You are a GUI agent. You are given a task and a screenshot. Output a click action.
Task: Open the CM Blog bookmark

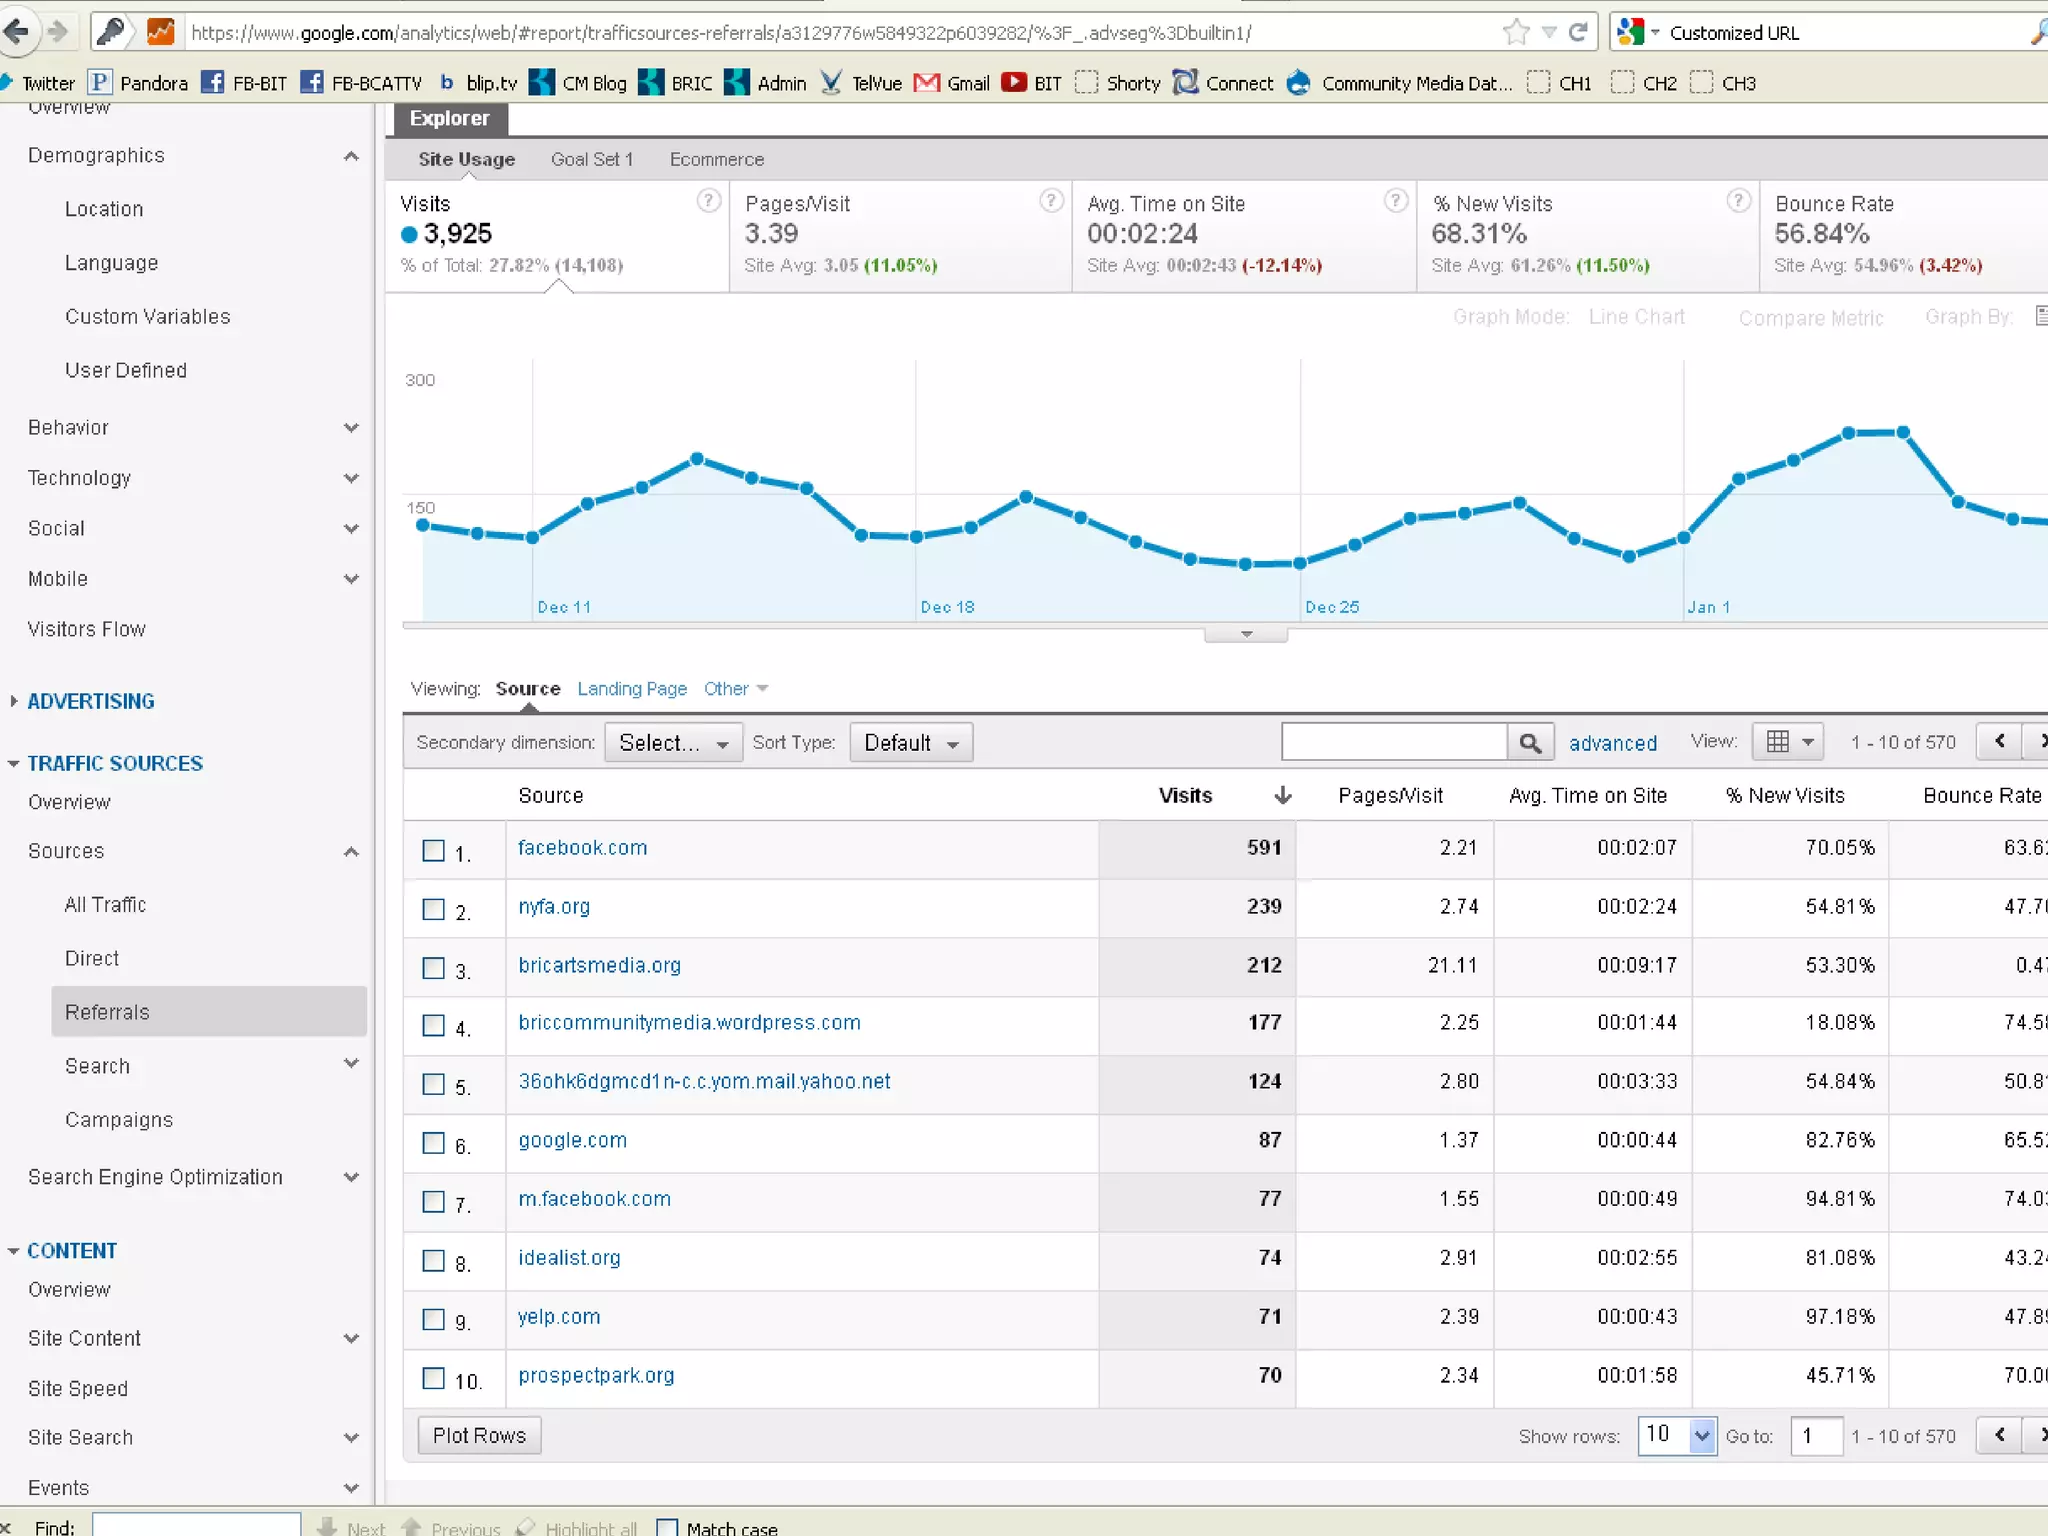pyautogui.click(x=578, y=83)
